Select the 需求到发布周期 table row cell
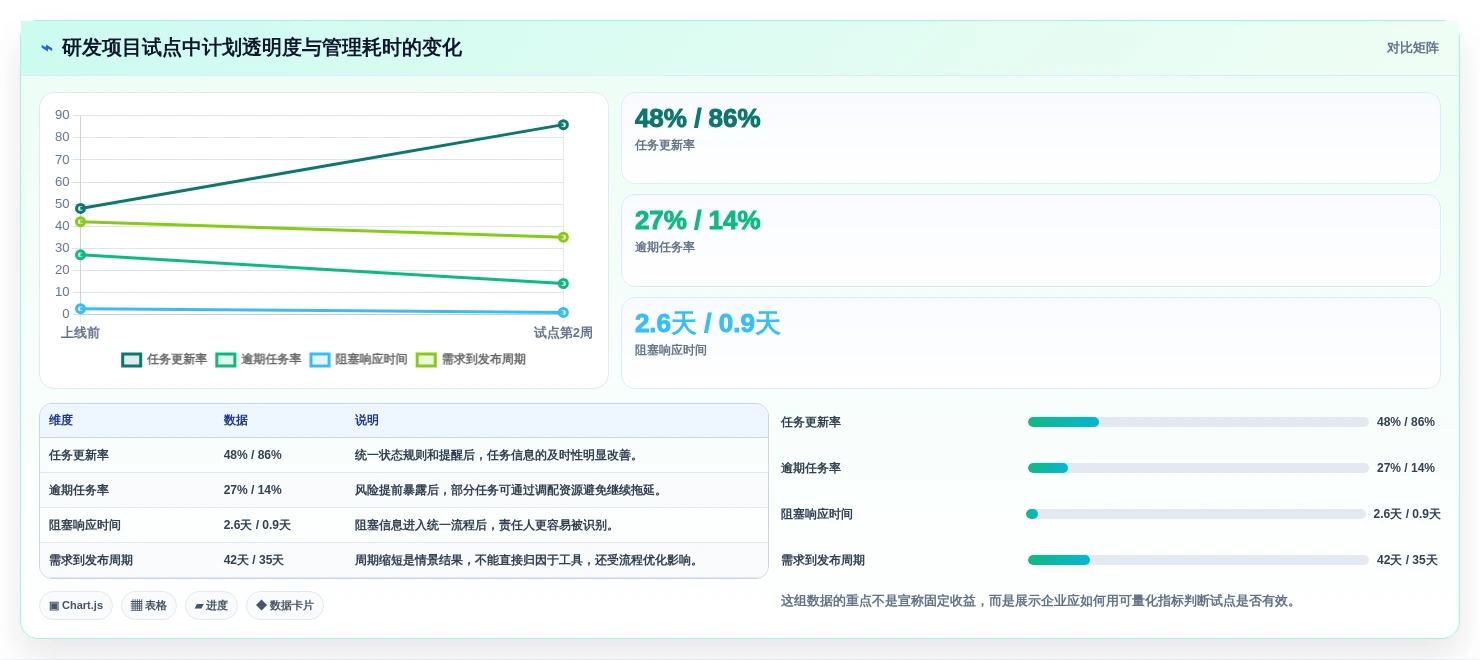 click(91, 560)
